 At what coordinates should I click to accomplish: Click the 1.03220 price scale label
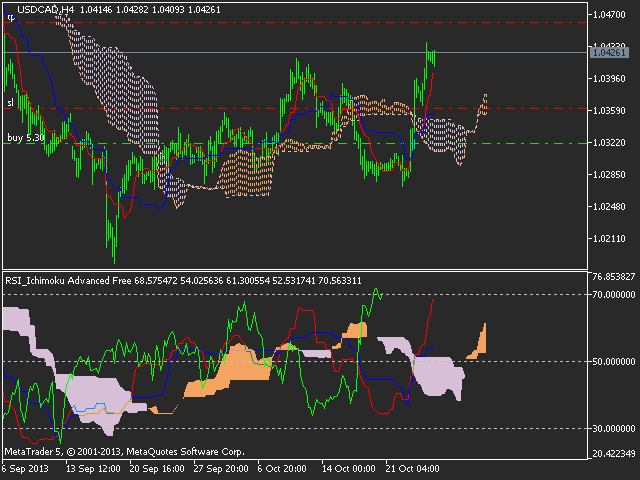609,142
